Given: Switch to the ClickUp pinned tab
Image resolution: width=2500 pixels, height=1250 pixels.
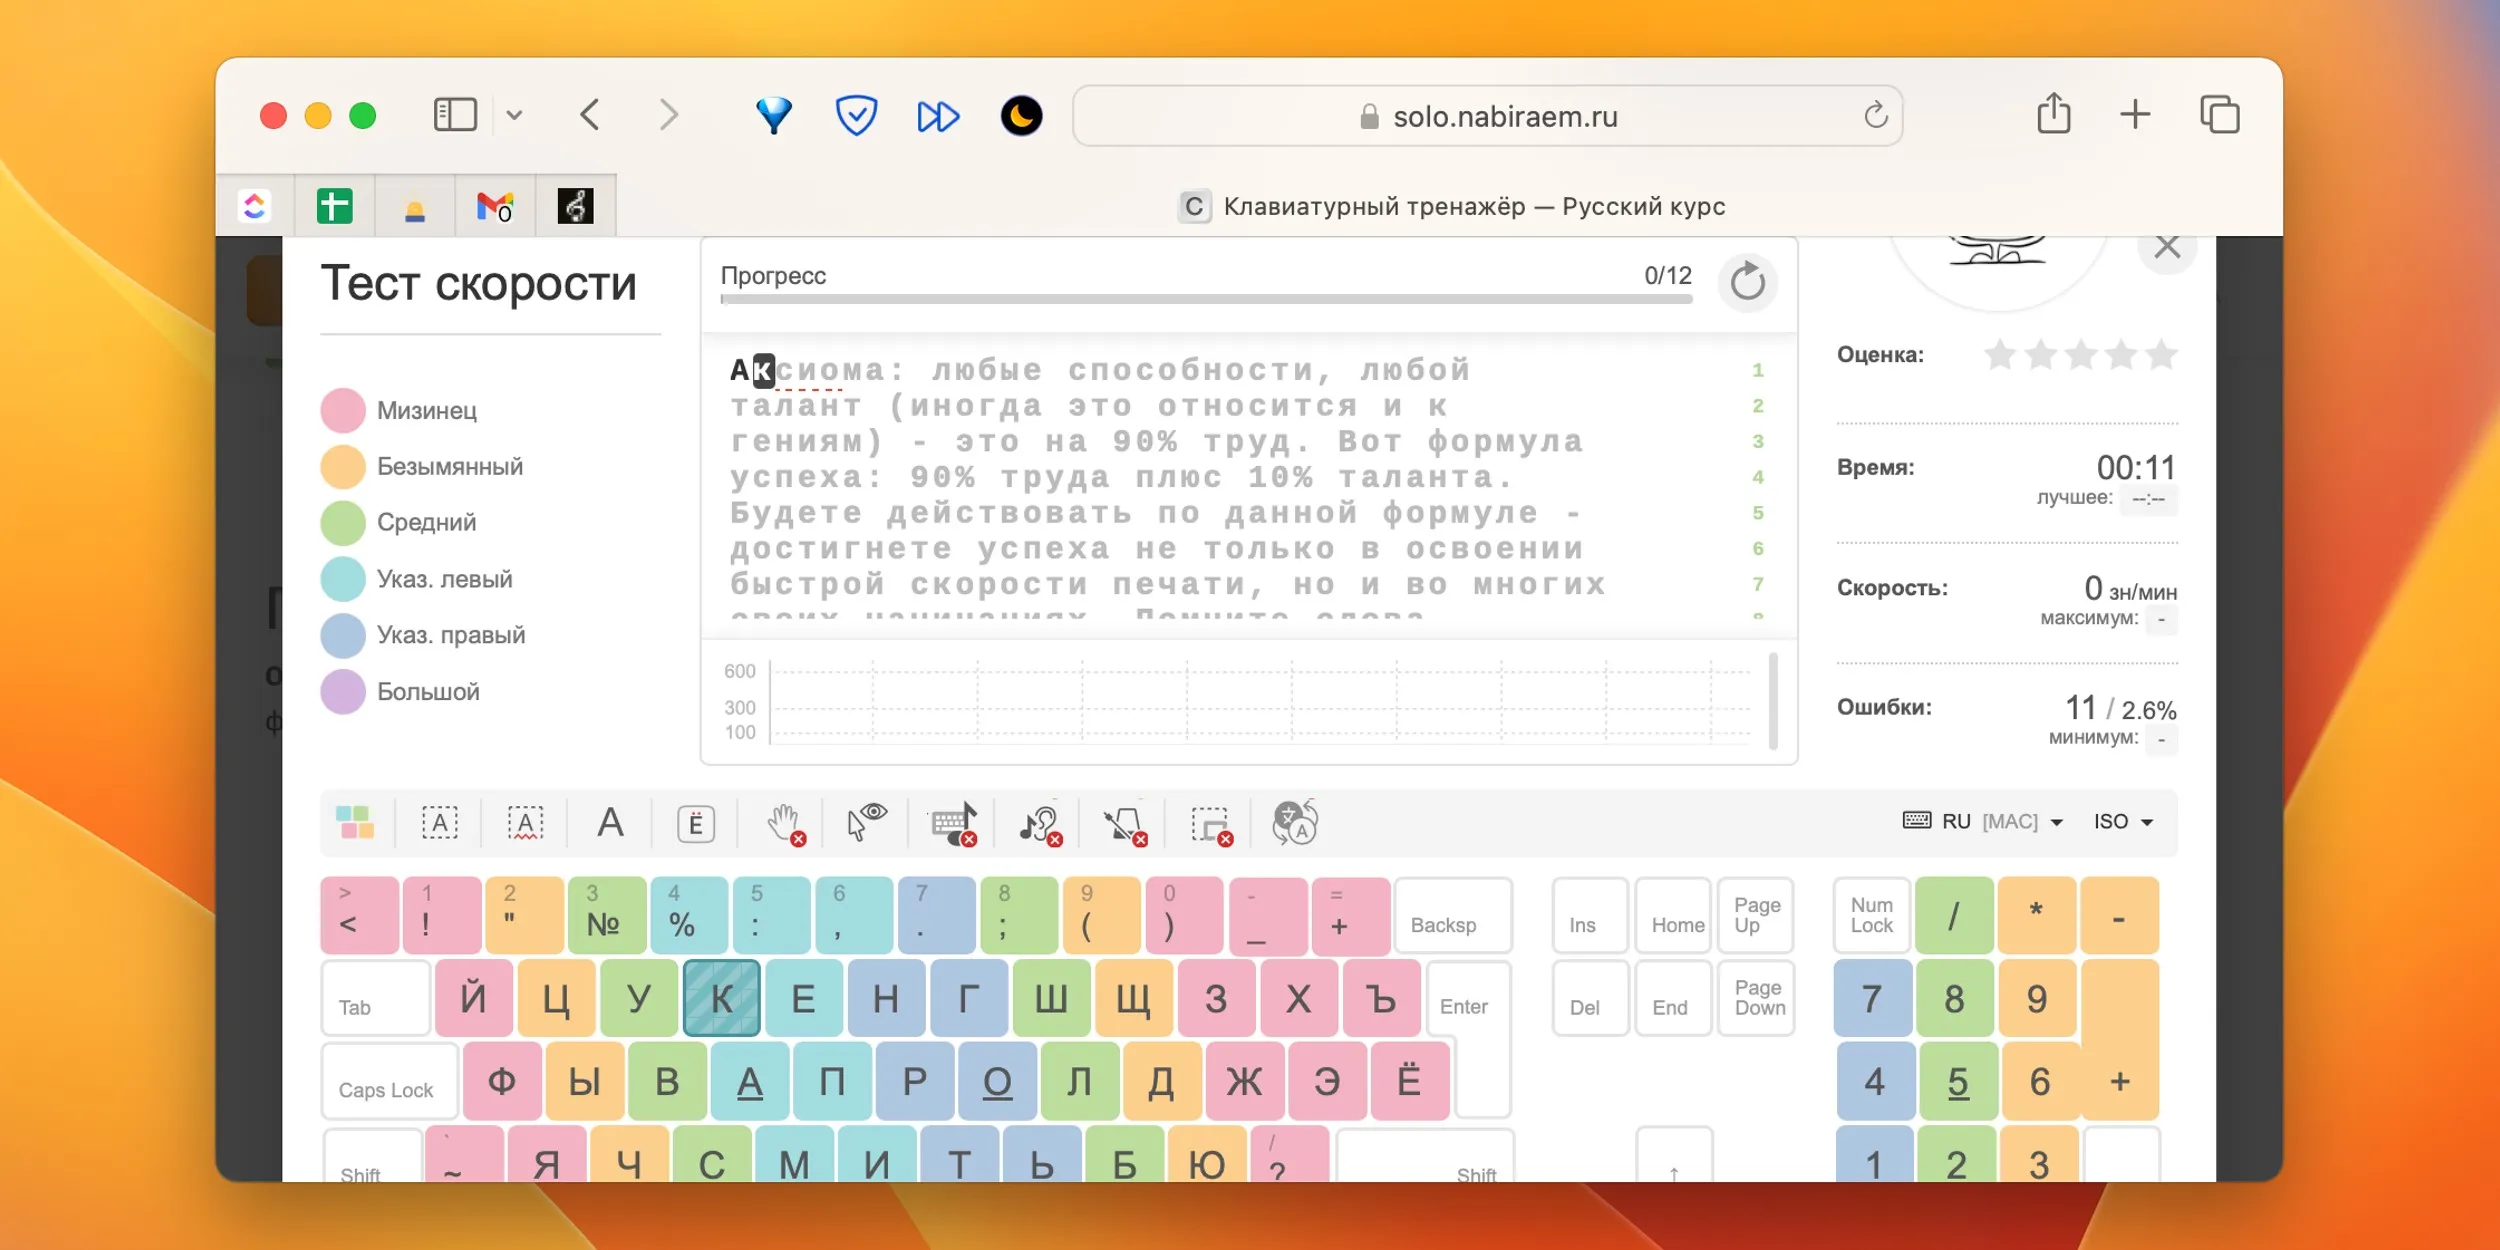Looking at the screenshot, I should (x=255, y=206).
